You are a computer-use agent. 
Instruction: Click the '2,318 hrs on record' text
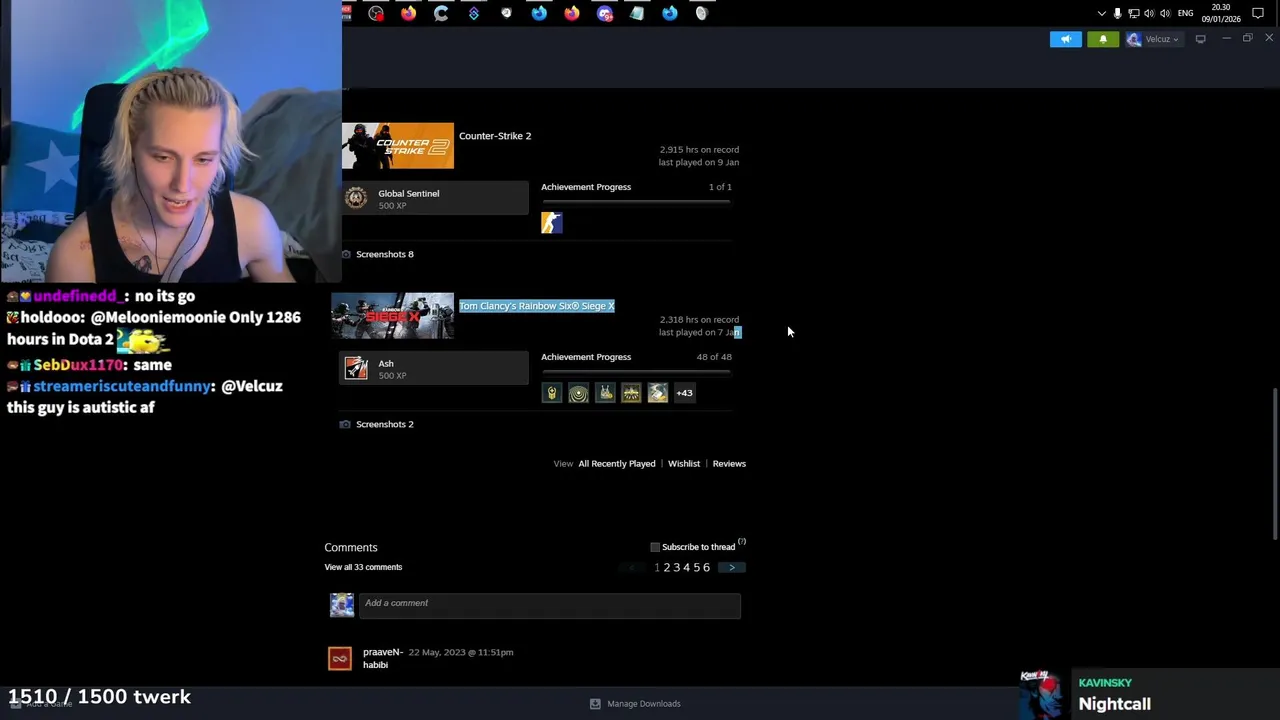(x=699, y=320)
